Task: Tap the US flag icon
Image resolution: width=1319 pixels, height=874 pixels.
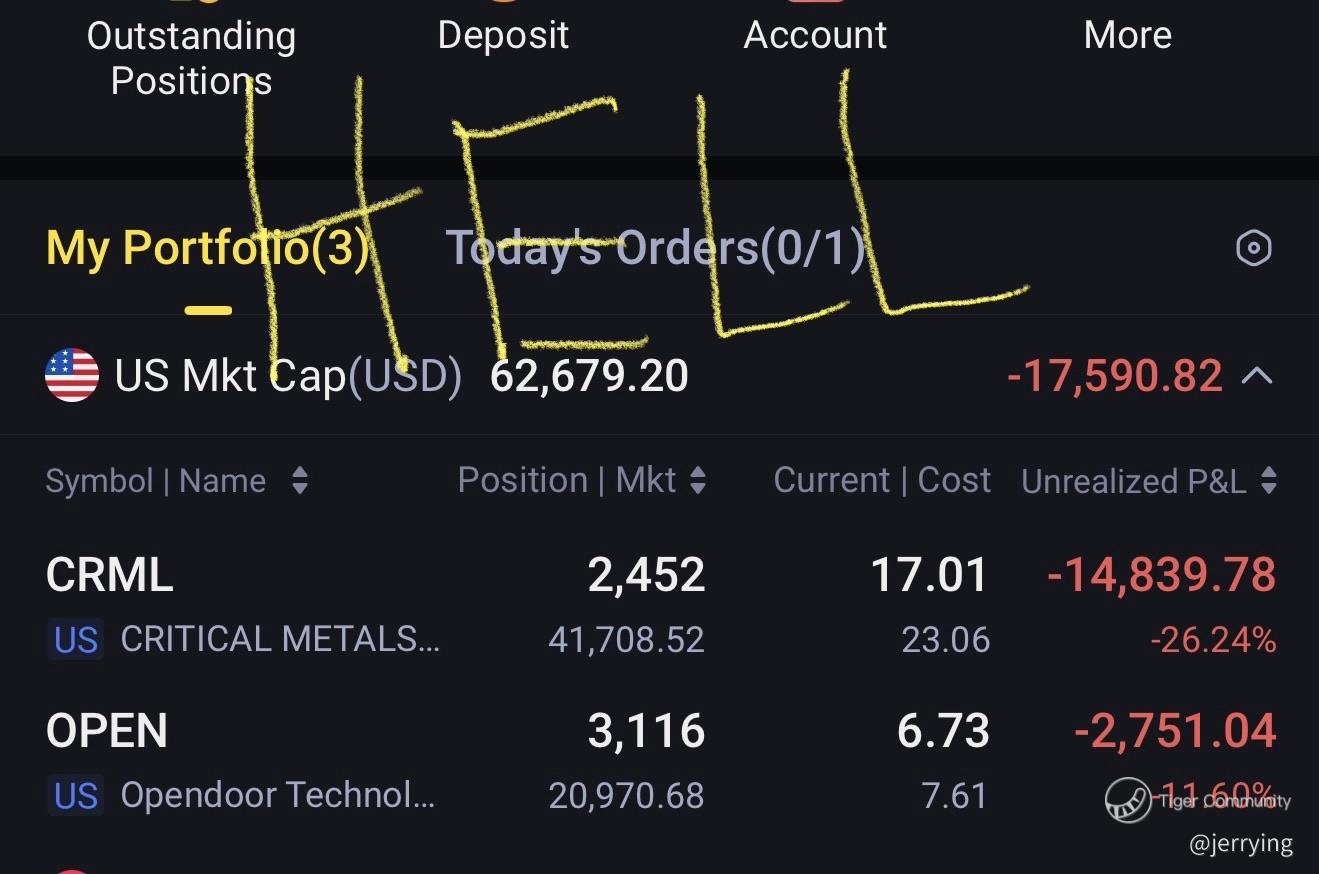Action: (x=72, y=376)
